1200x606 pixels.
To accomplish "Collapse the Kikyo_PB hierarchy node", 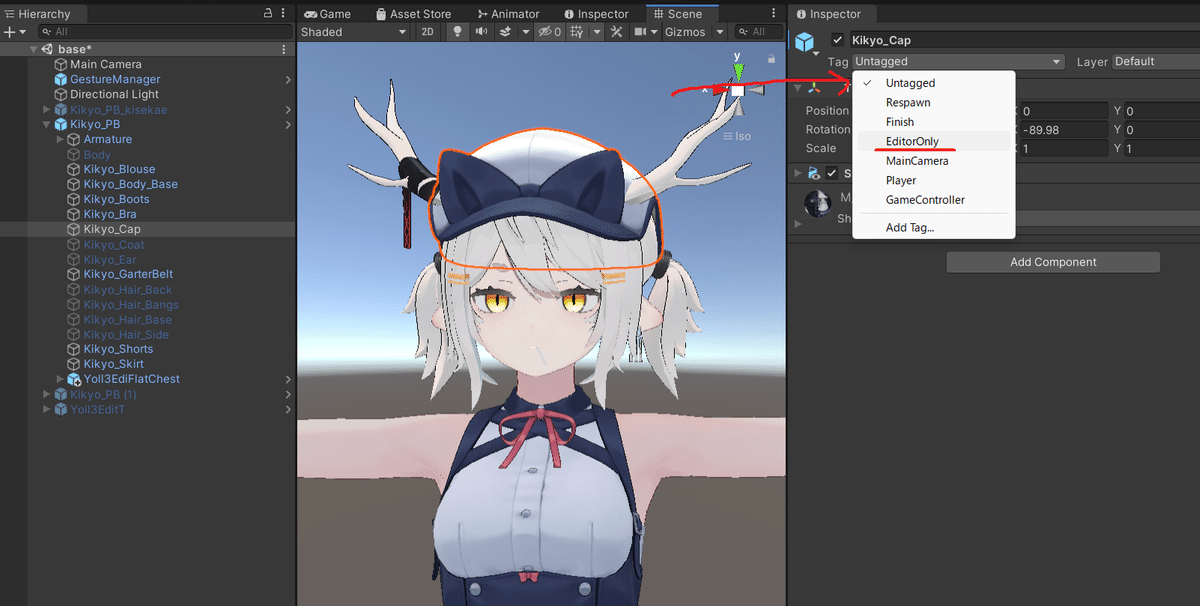I will coord(47,124).
